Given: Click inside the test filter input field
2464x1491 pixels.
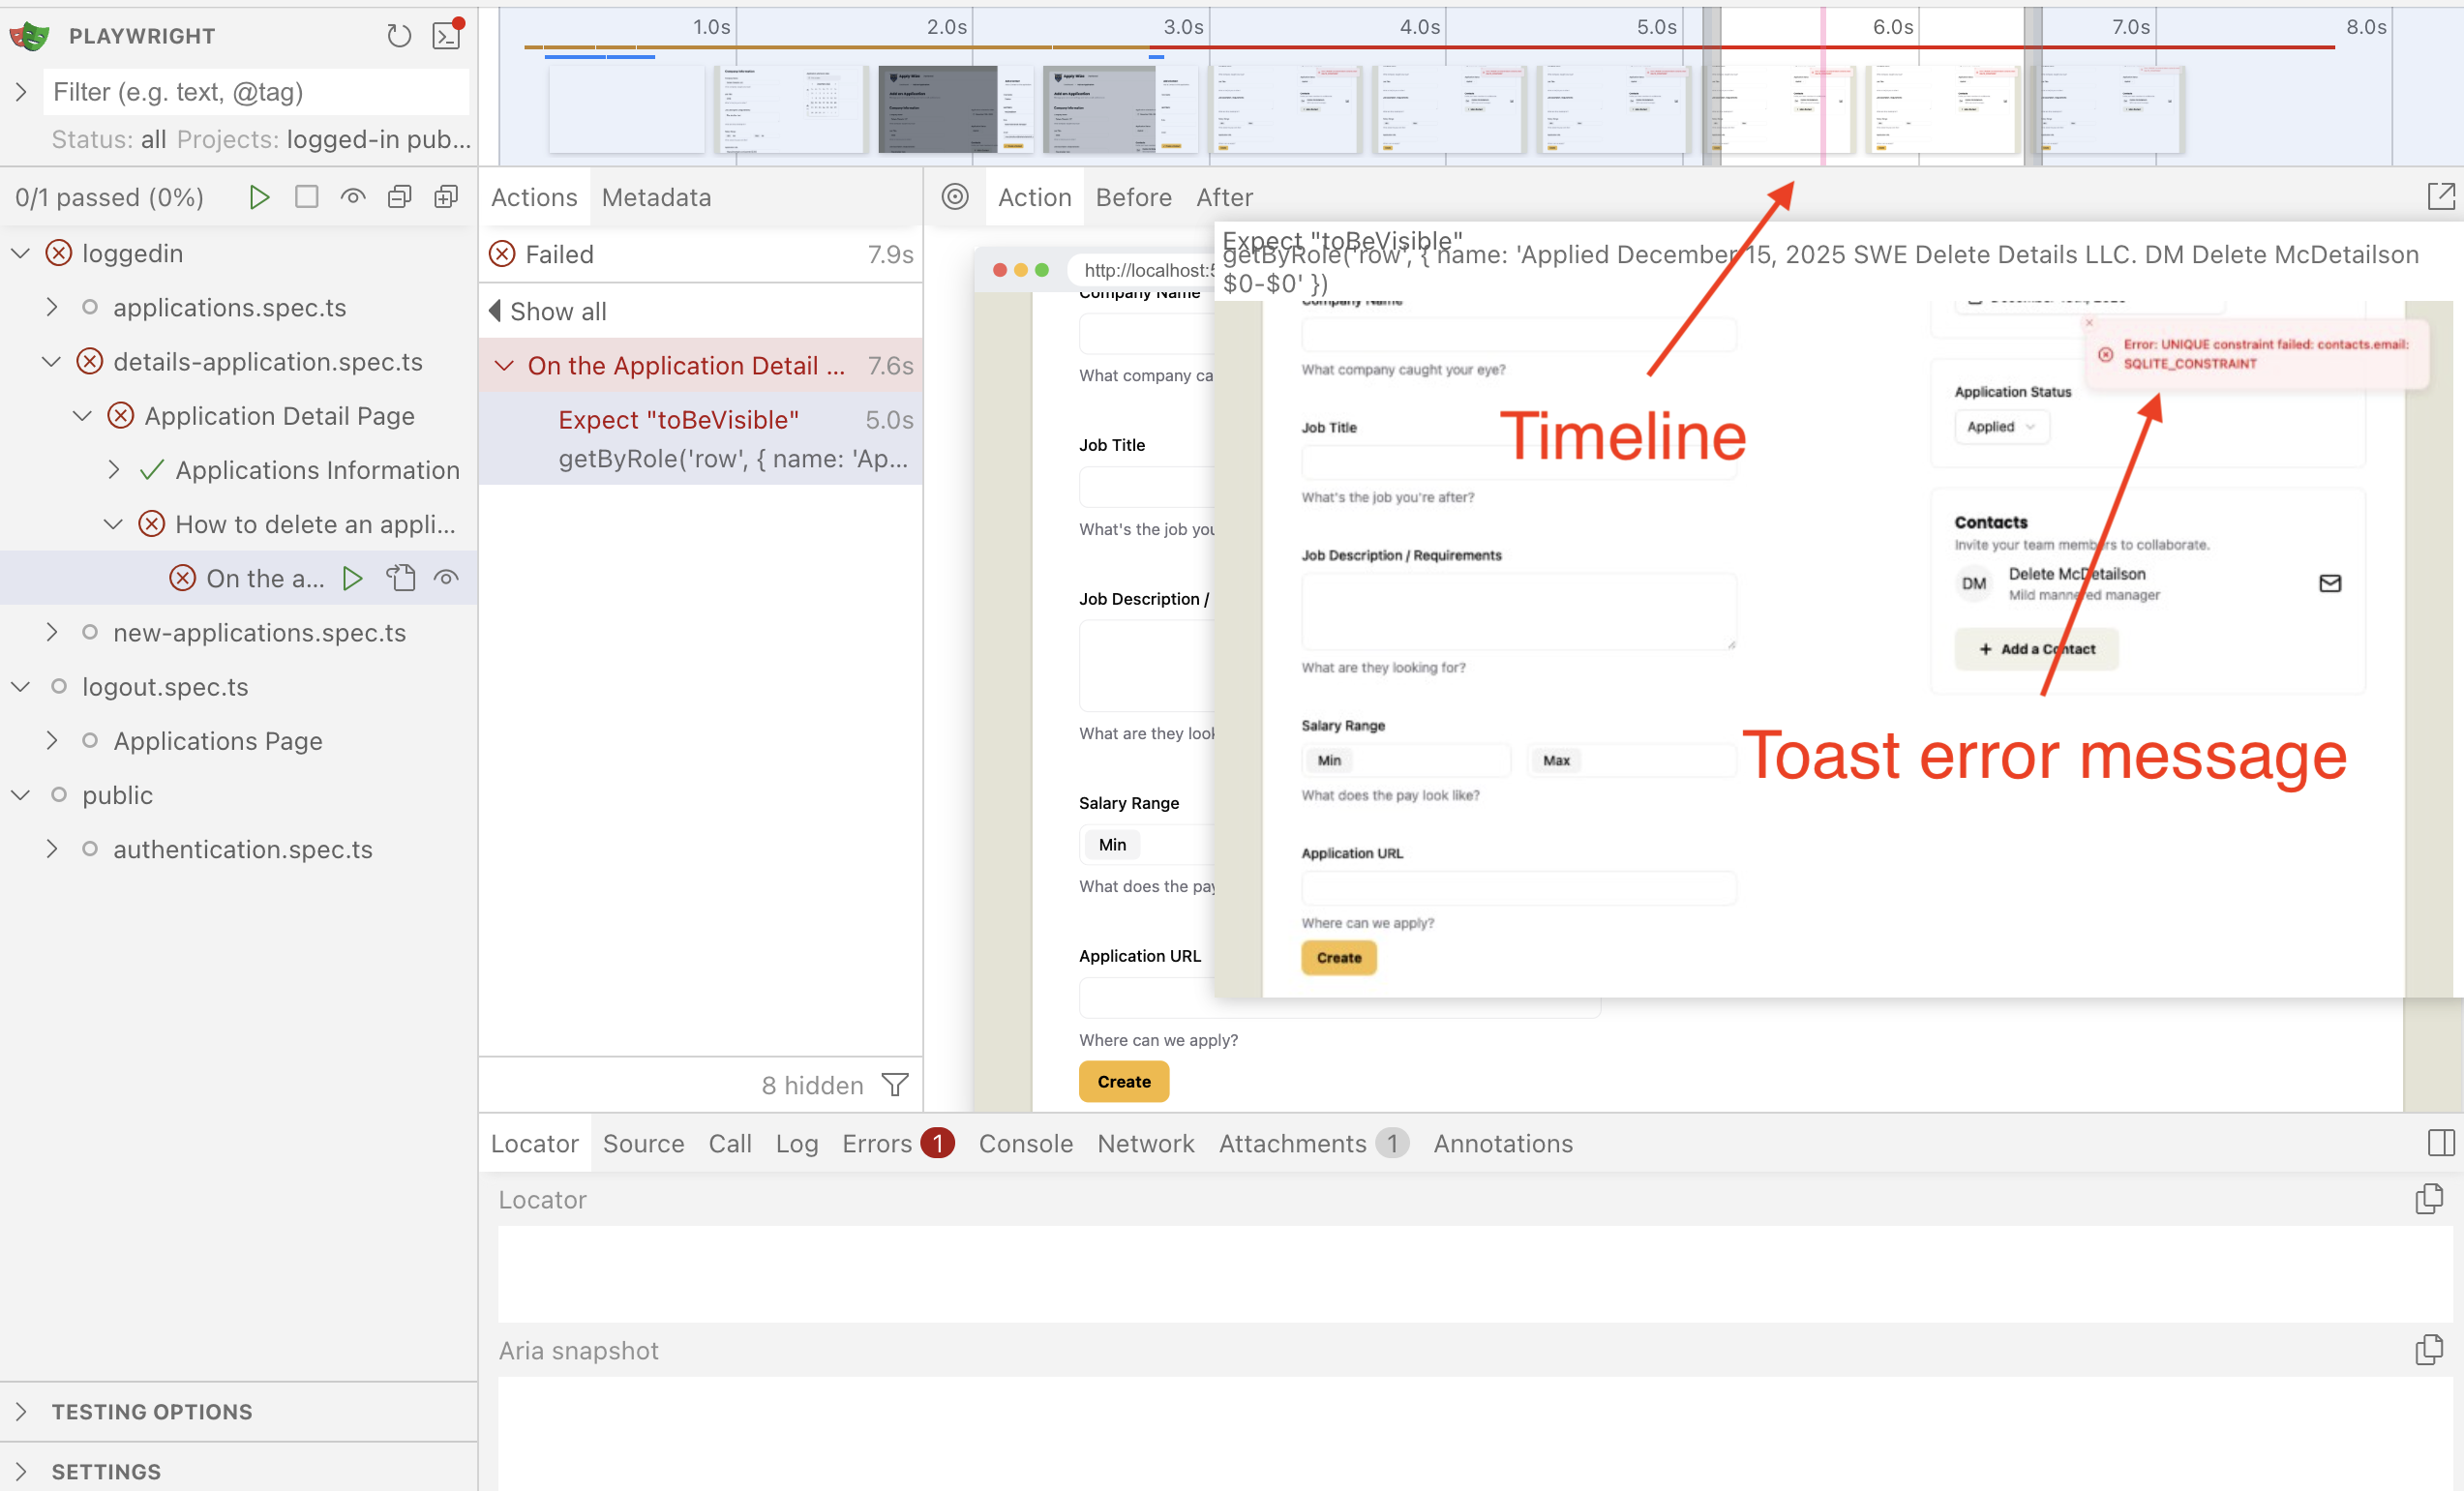Looking at the screenshot, I should tap(255, 91).
